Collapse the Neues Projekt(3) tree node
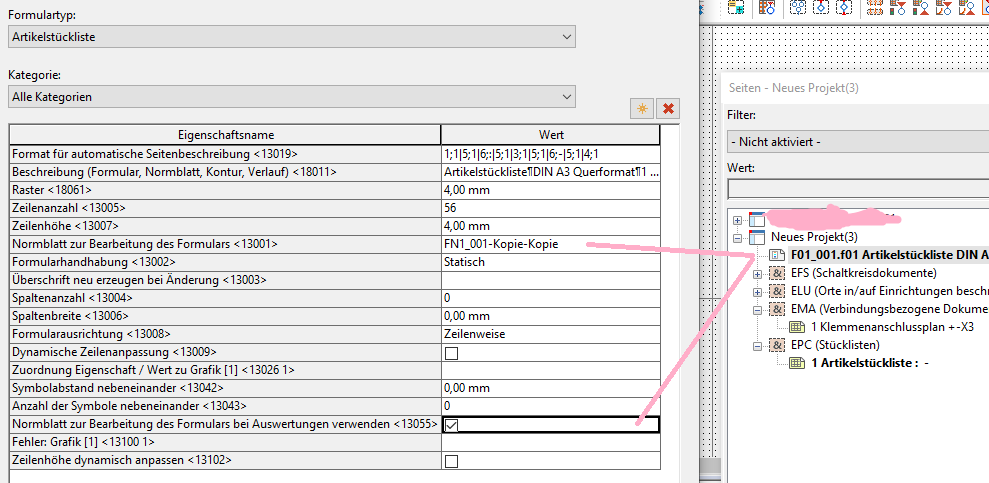989x483 pixels. coord(737,238)
